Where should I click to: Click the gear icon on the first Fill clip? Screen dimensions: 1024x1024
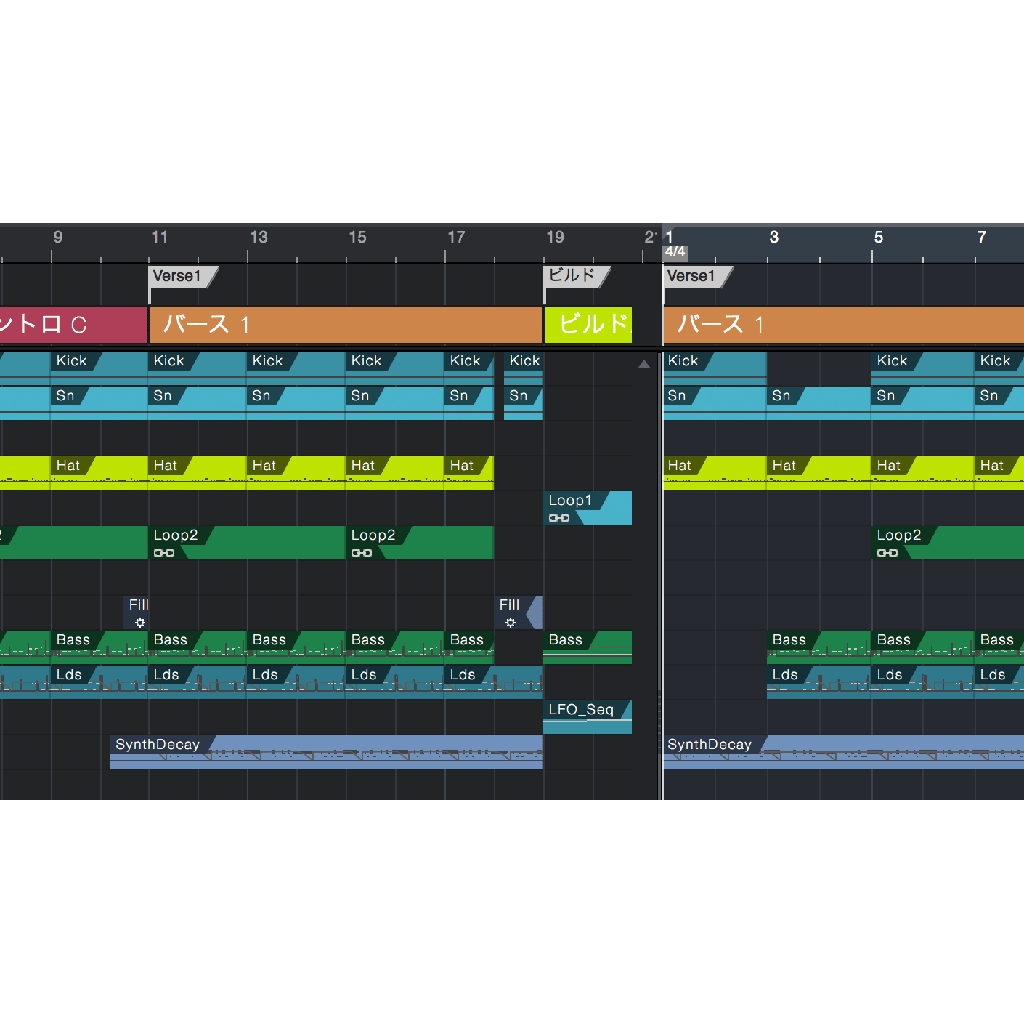tap(140, 623)
